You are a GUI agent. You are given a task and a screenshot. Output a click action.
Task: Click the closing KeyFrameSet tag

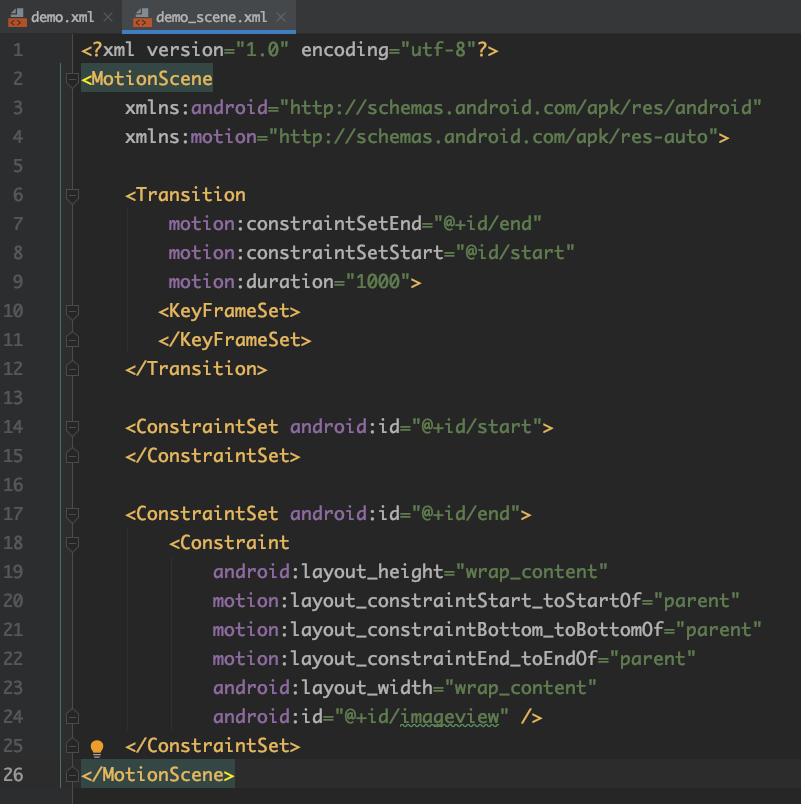tap(235, 339)
